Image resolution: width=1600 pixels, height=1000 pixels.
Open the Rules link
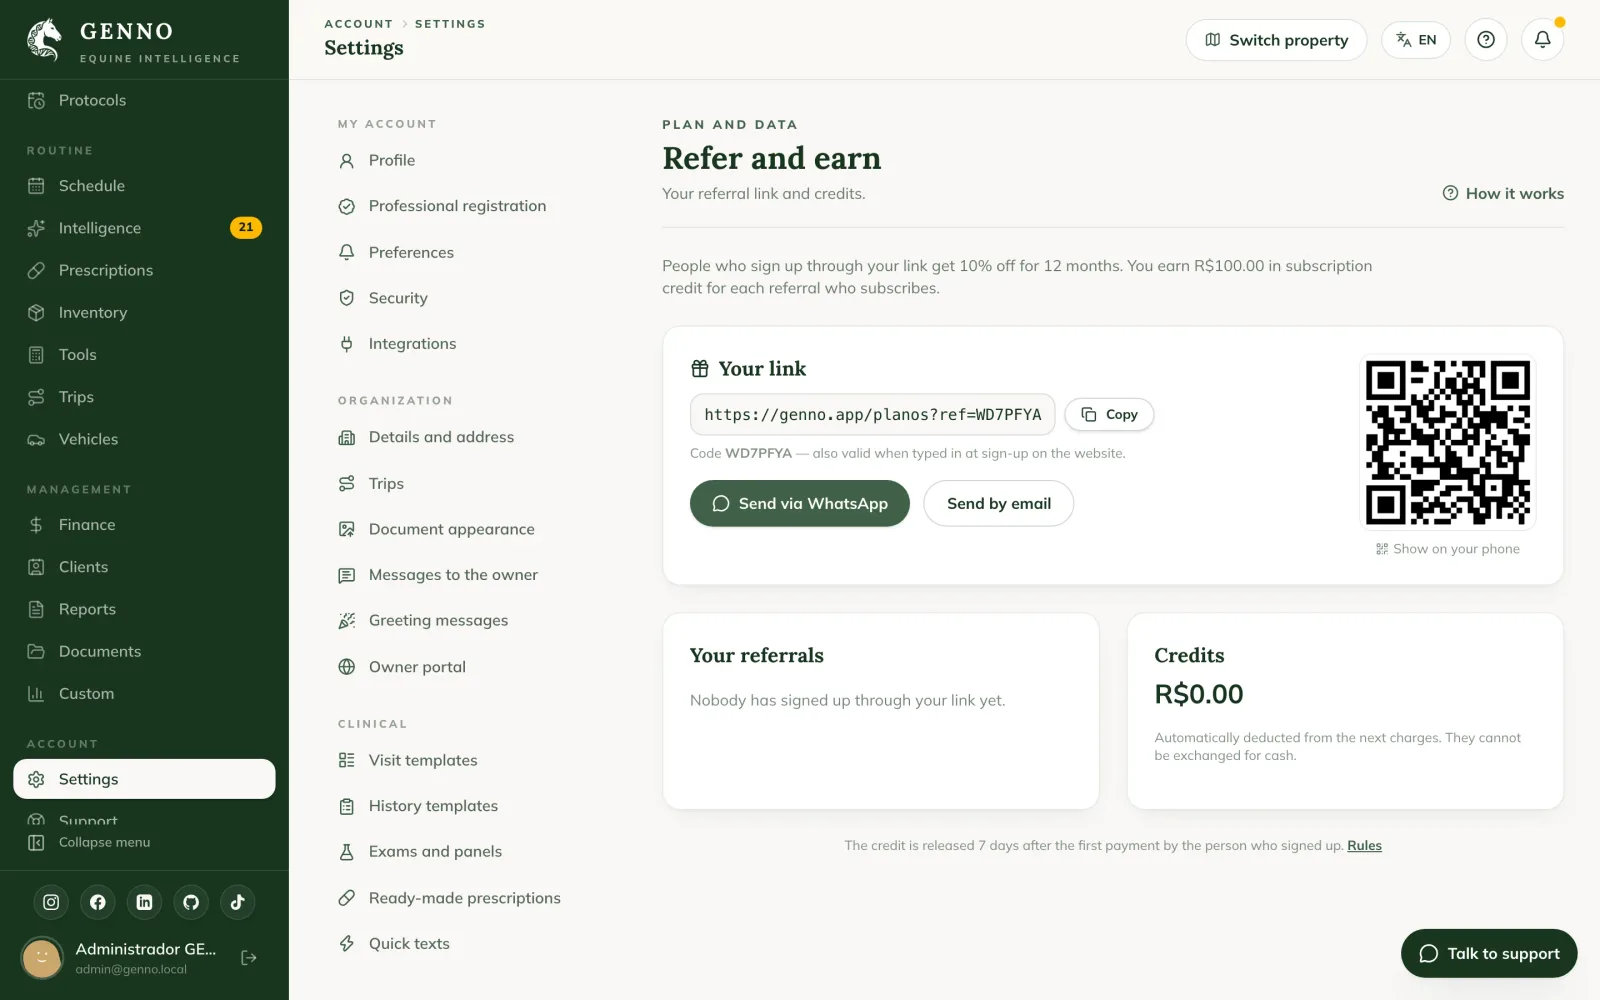(1364, 846)
